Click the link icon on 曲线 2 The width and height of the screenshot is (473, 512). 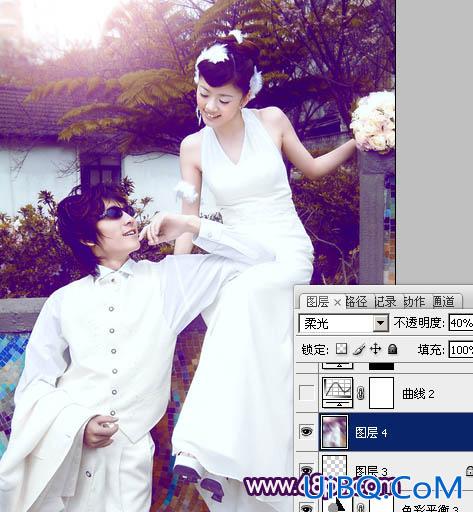(x=360, y=393)
